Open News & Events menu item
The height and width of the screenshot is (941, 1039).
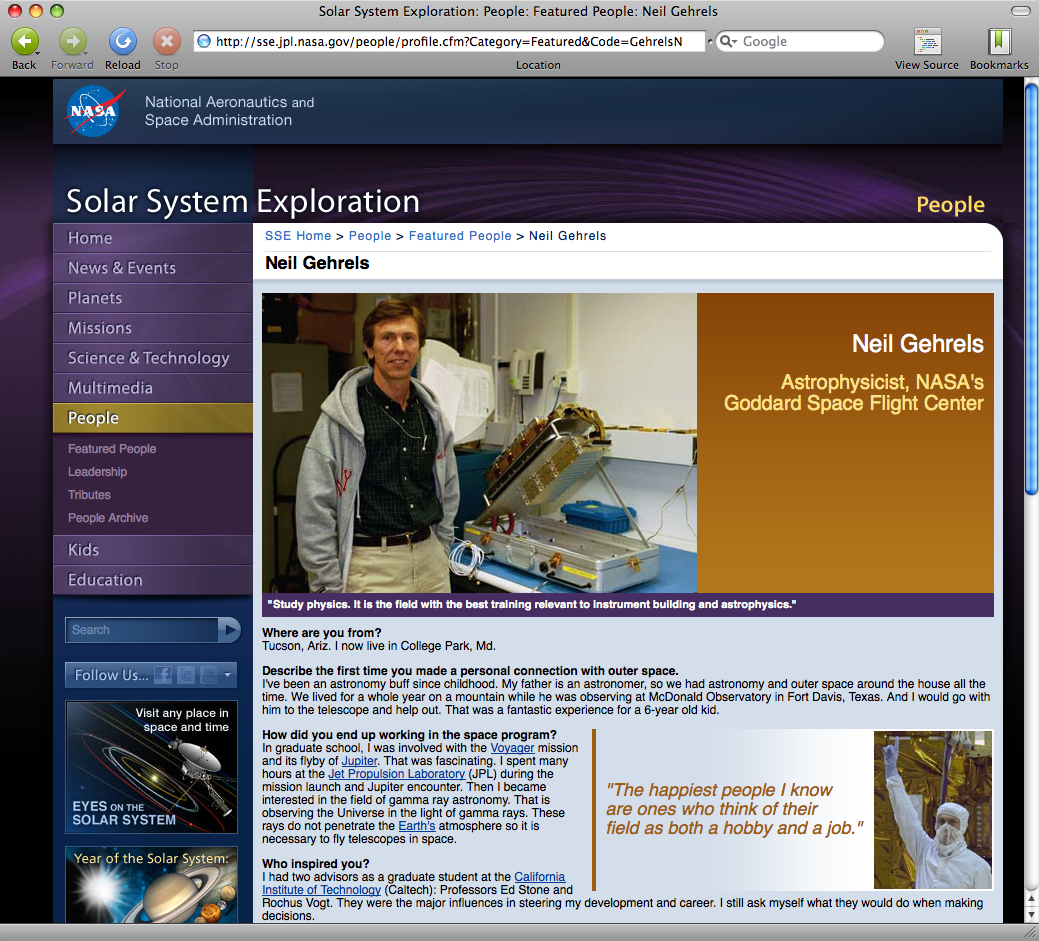coord(152,268)
